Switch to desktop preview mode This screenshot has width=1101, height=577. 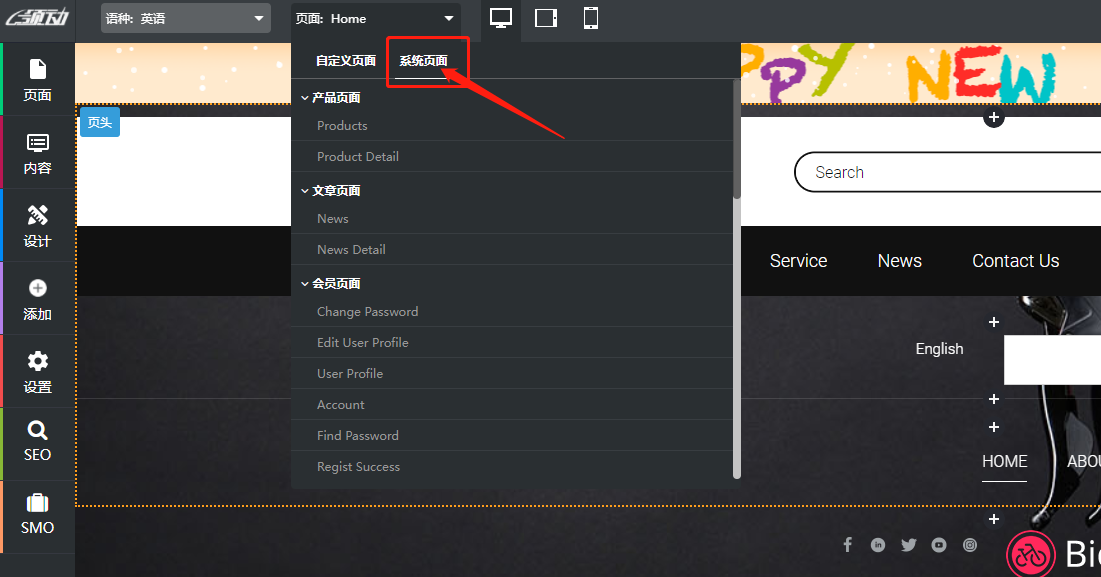point(501,18)
